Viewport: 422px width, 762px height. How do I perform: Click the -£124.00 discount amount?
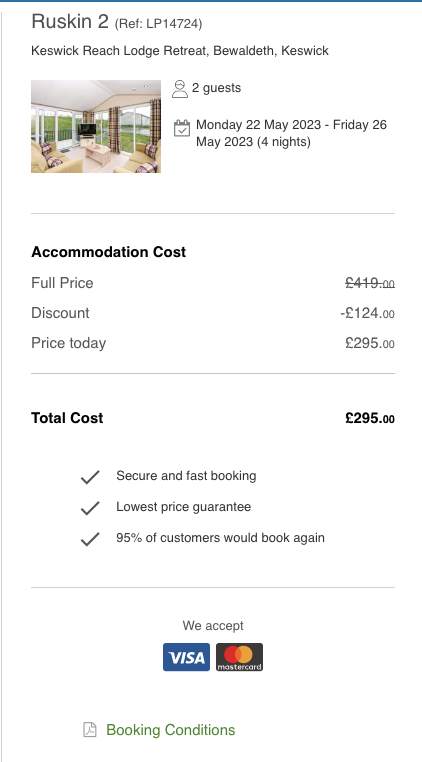pyautogui.click(x=368, y=313)
